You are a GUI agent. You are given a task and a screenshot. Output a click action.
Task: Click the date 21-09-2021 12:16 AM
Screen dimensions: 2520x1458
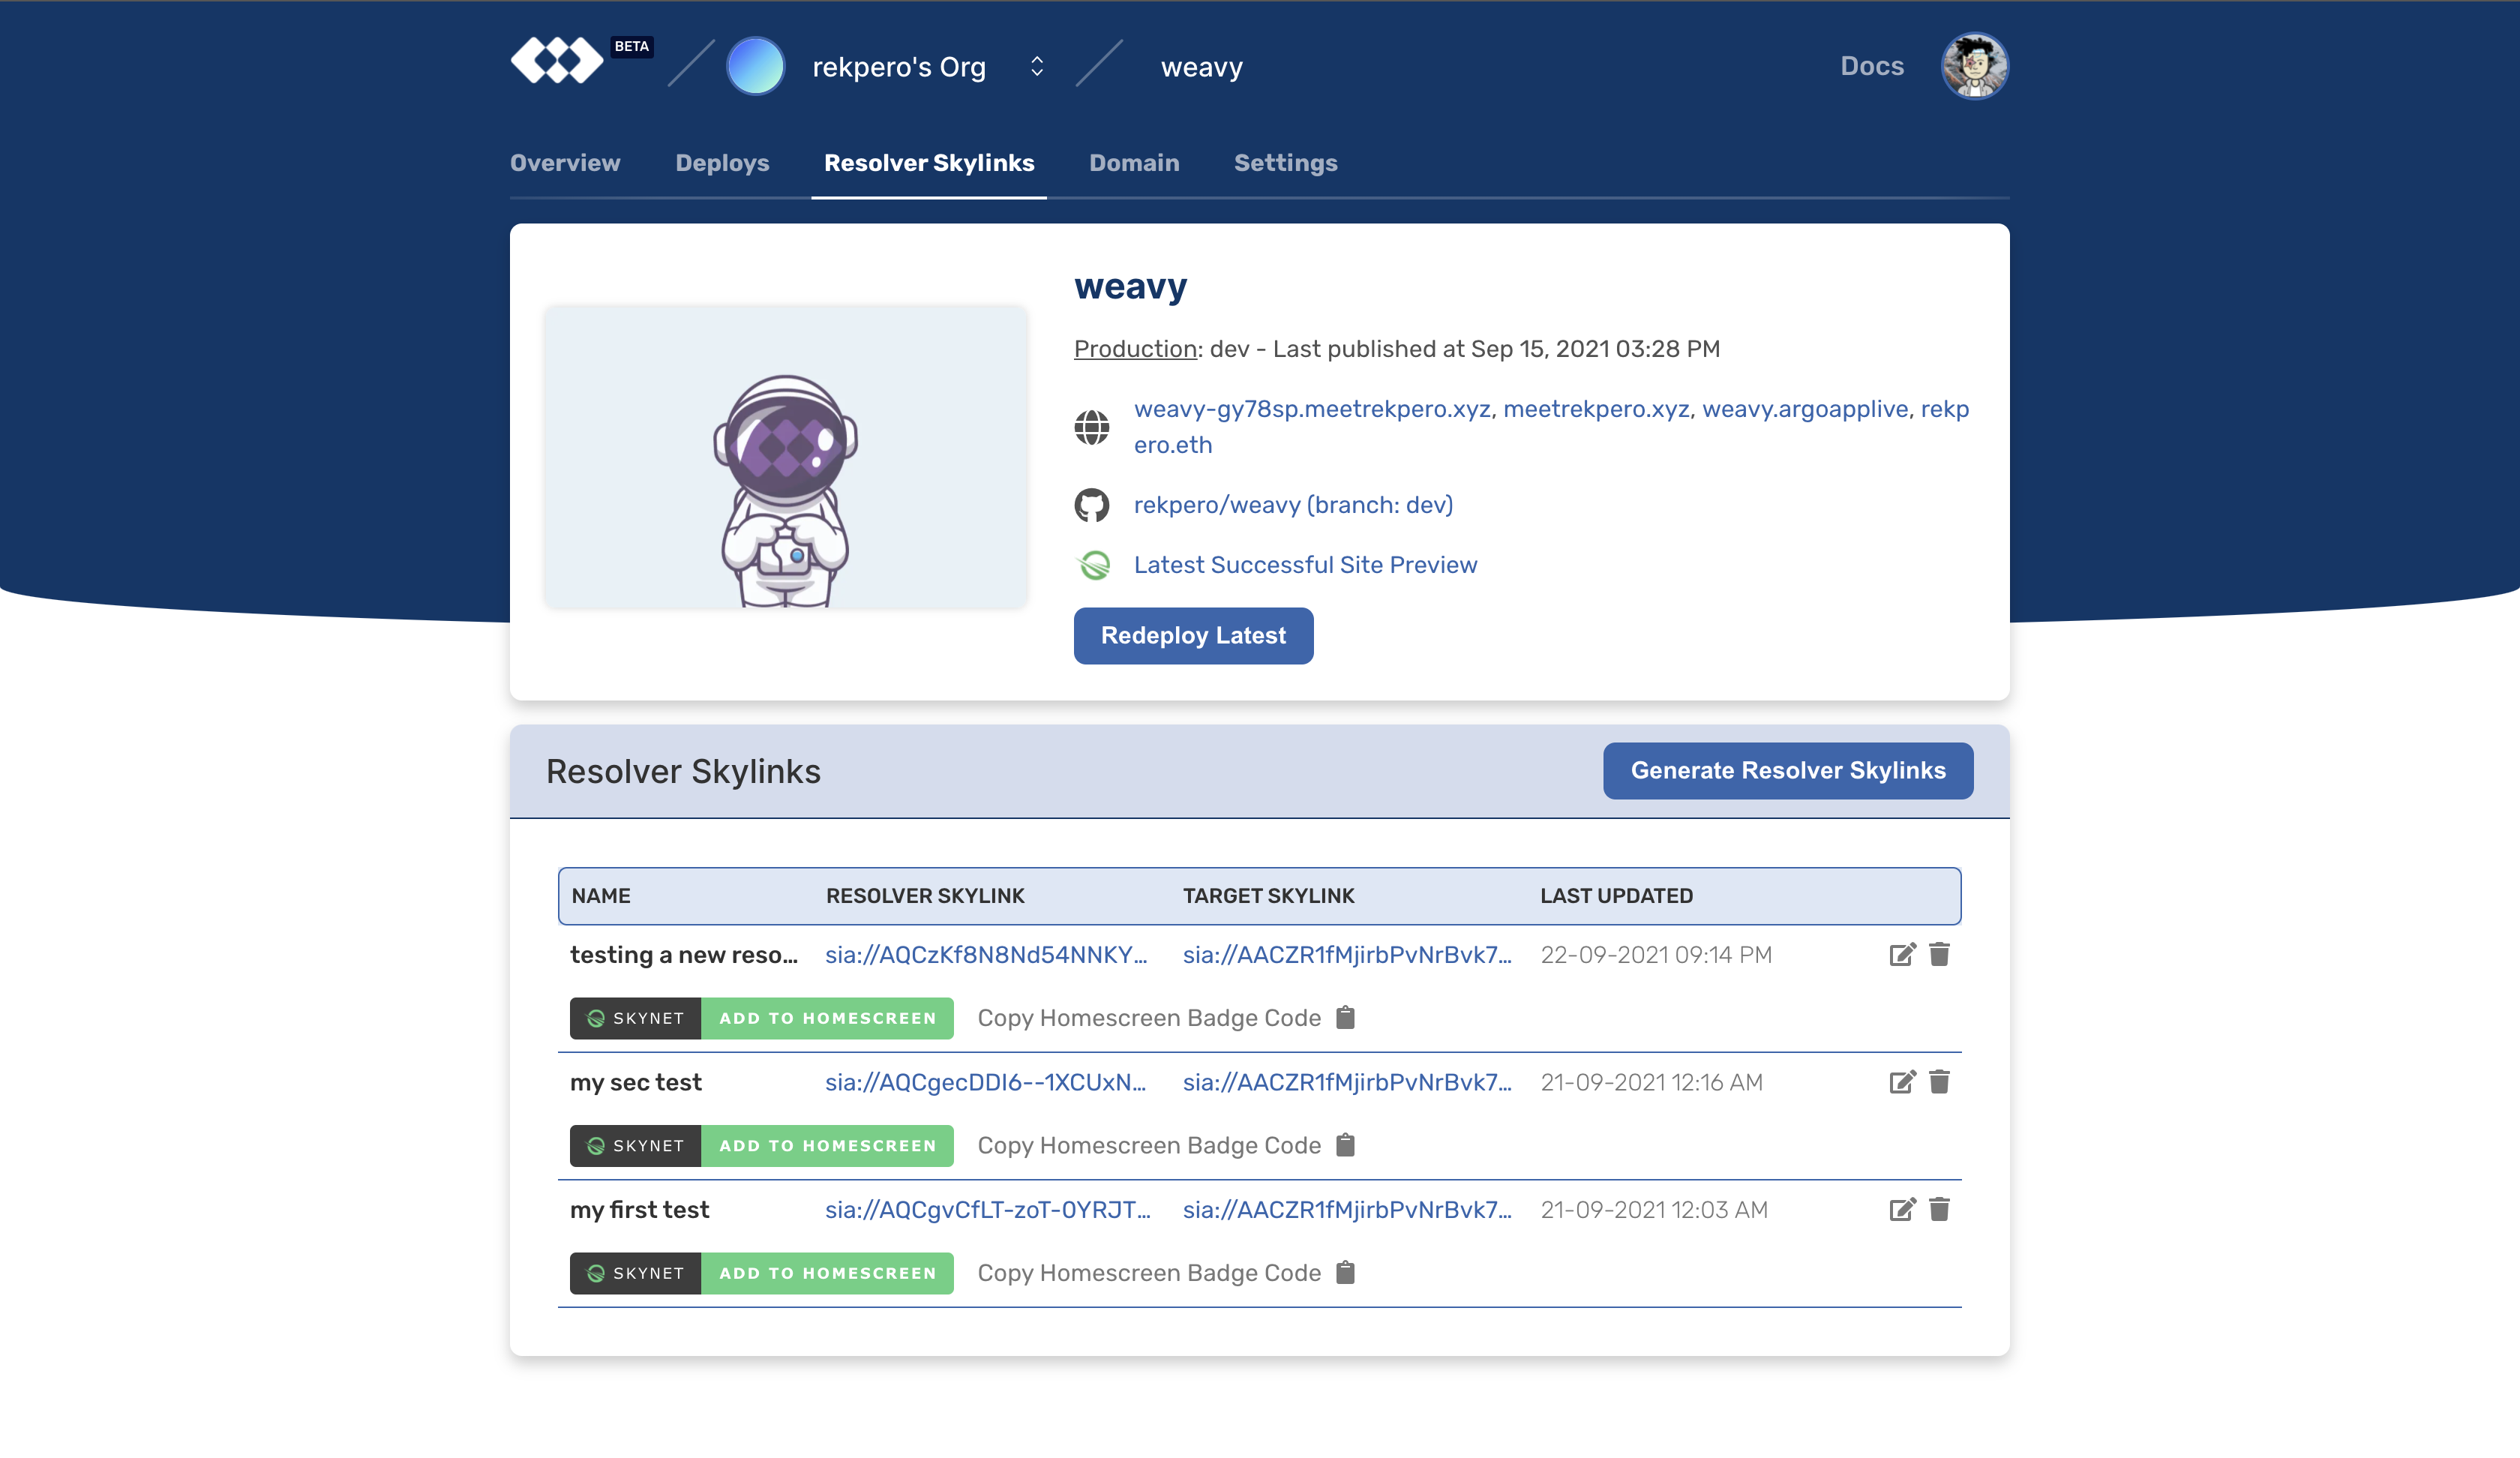(x=1652, y=1082)
